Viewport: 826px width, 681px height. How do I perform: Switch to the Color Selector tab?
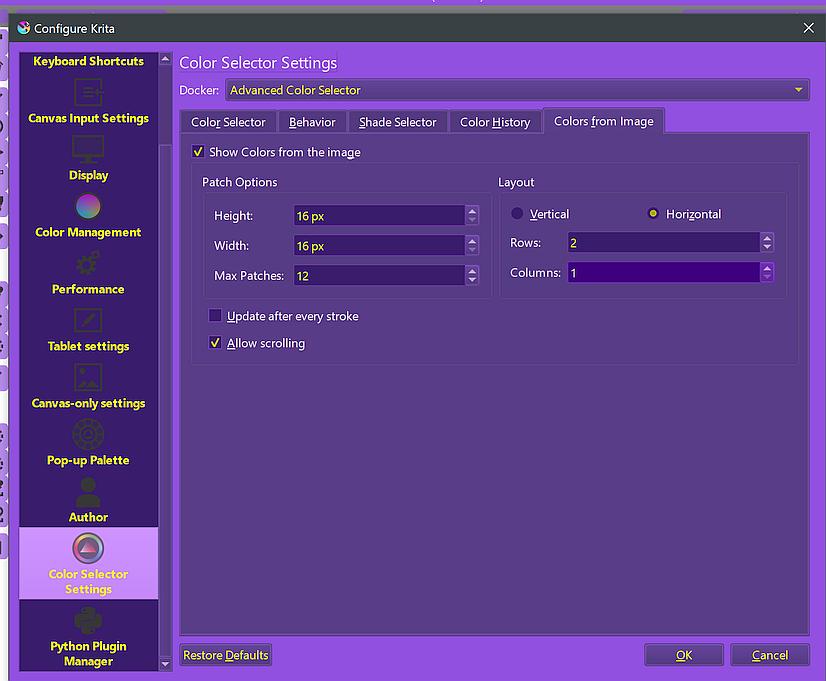tap(228, 122)
